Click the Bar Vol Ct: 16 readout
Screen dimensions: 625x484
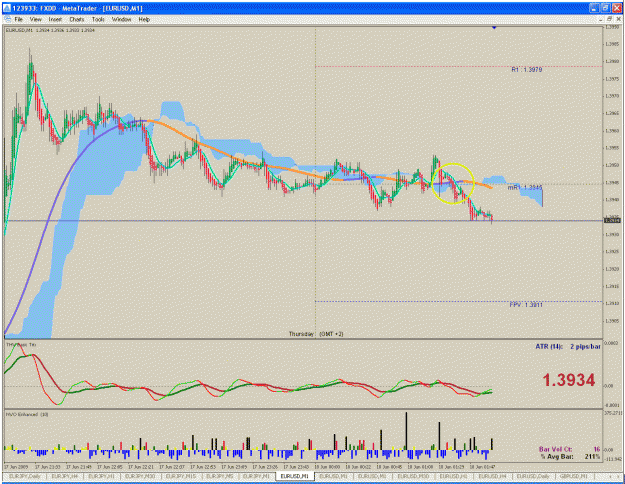[x=570, y=449]
